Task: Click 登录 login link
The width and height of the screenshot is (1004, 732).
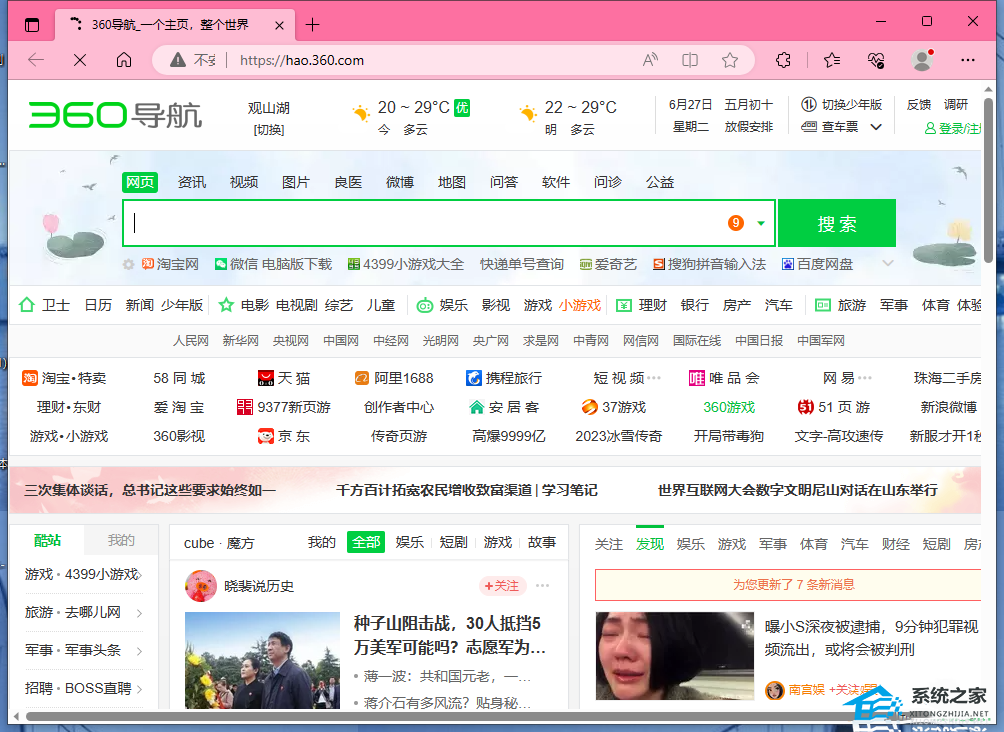Action: click(x=950, y=129)
